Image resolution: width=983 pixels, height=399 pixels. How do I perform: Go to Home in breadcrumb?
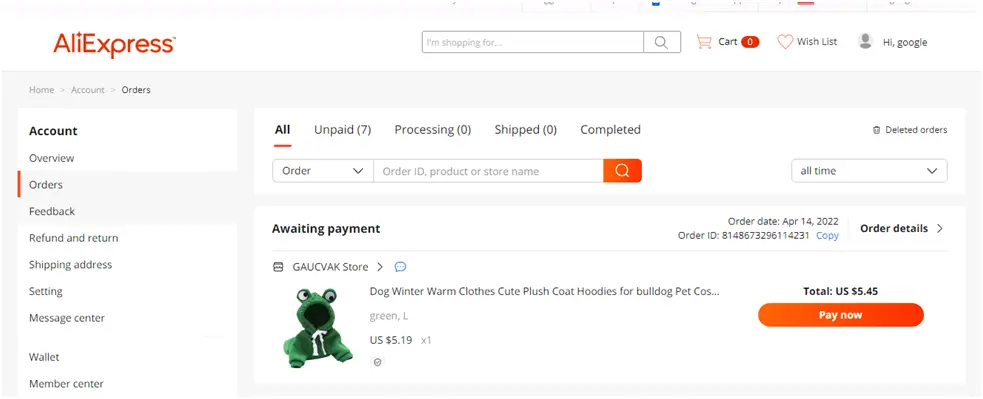pyautogui.click(x=41, y=90)
